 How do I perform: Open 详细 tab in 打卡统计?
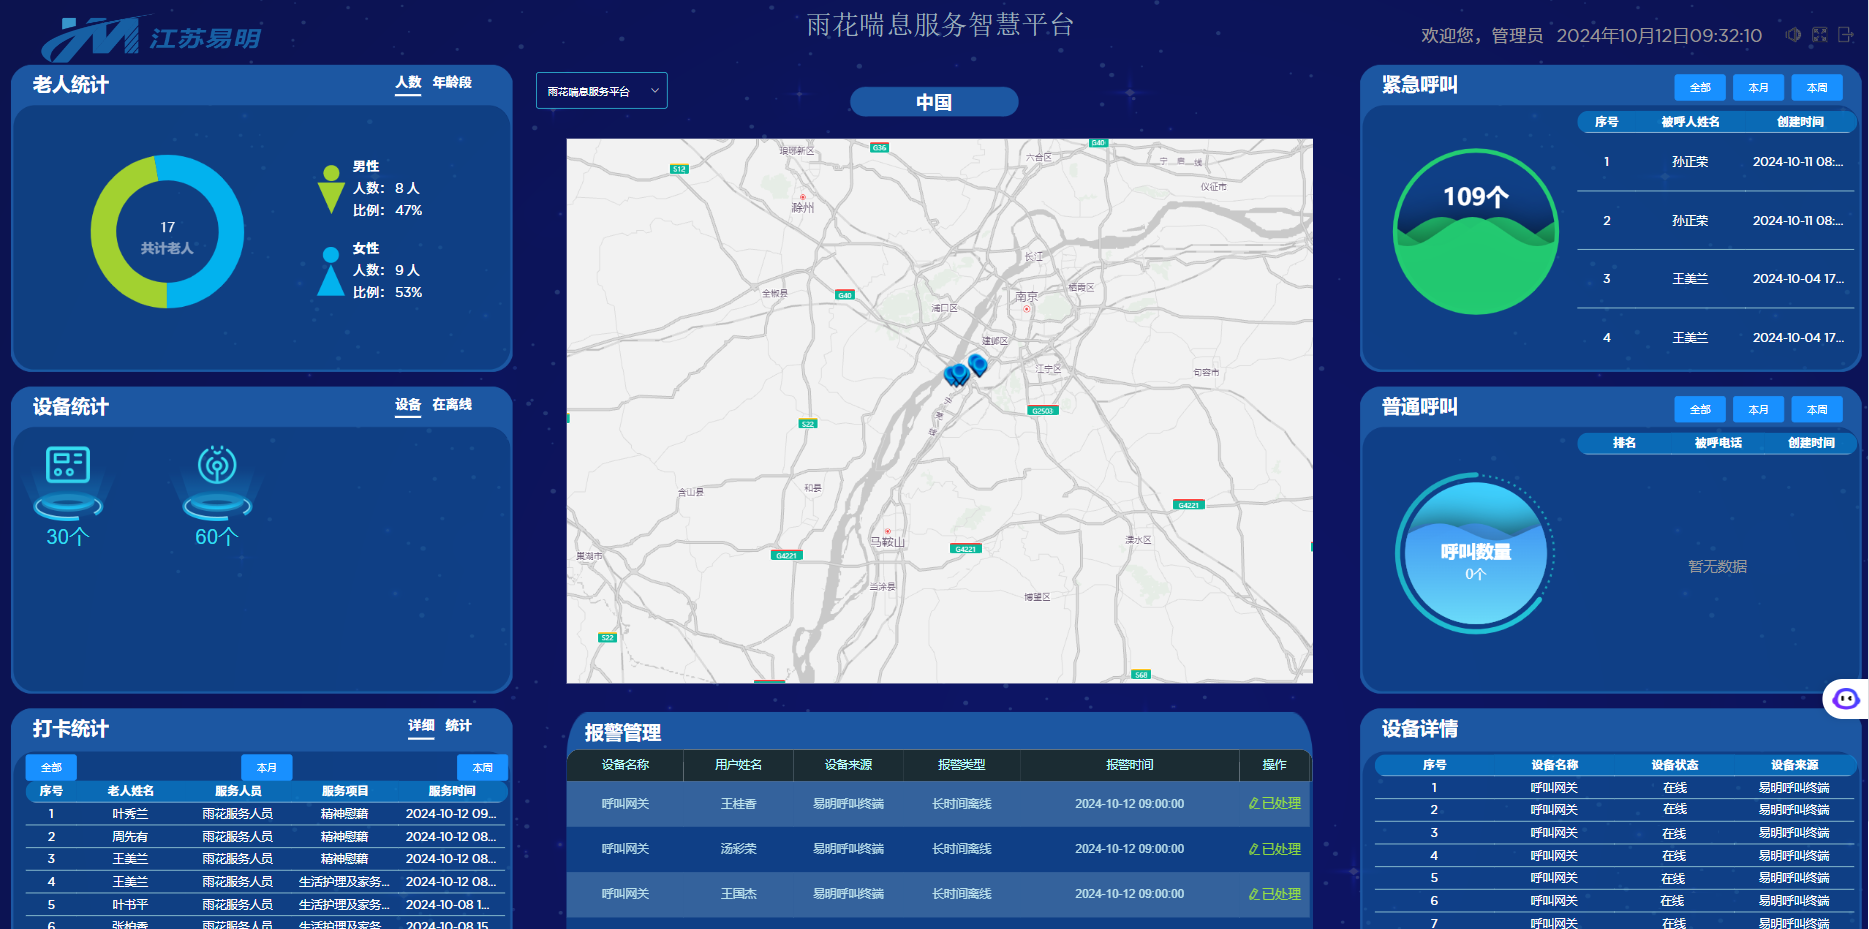pyautogui.click(x=421, y=726)
